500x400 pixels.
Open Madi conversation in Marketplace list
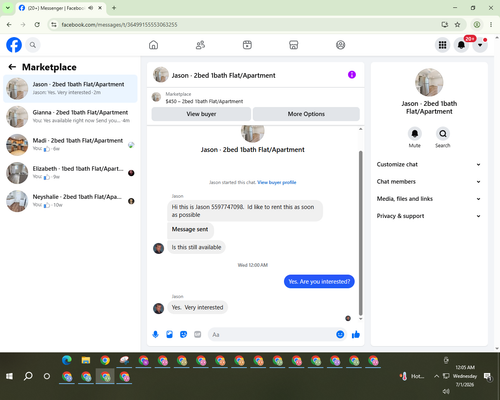(x=70, y=145)
